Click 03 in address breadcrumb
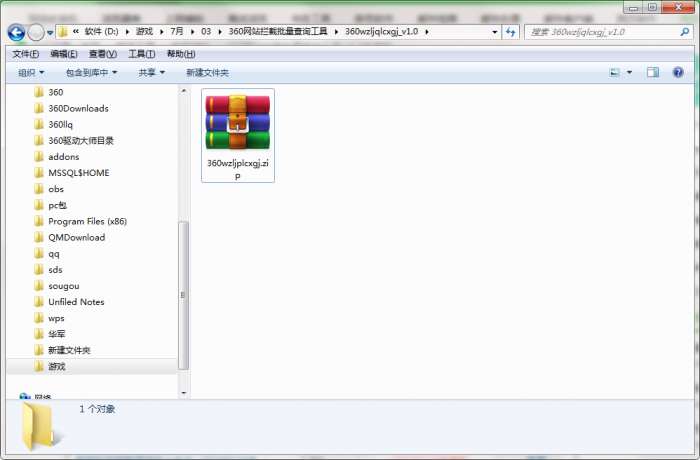700x460 pixels. tap(206, 32)
